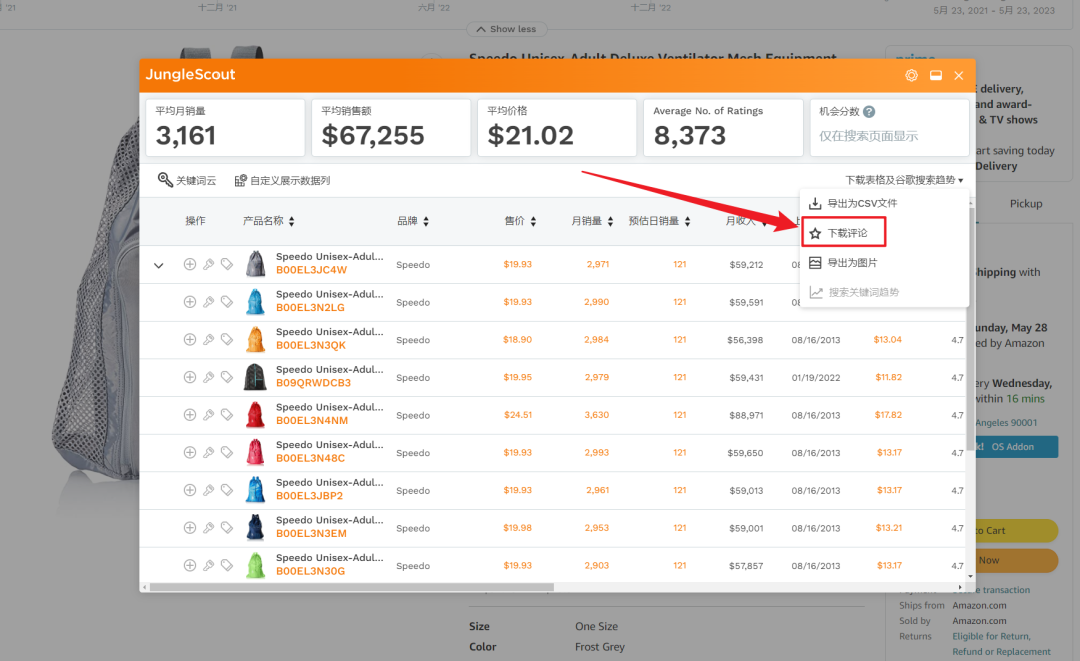Screen dimensions: 1080x661
Task: Sort by 产品名称 column arrows
Action: click(291, 221)
